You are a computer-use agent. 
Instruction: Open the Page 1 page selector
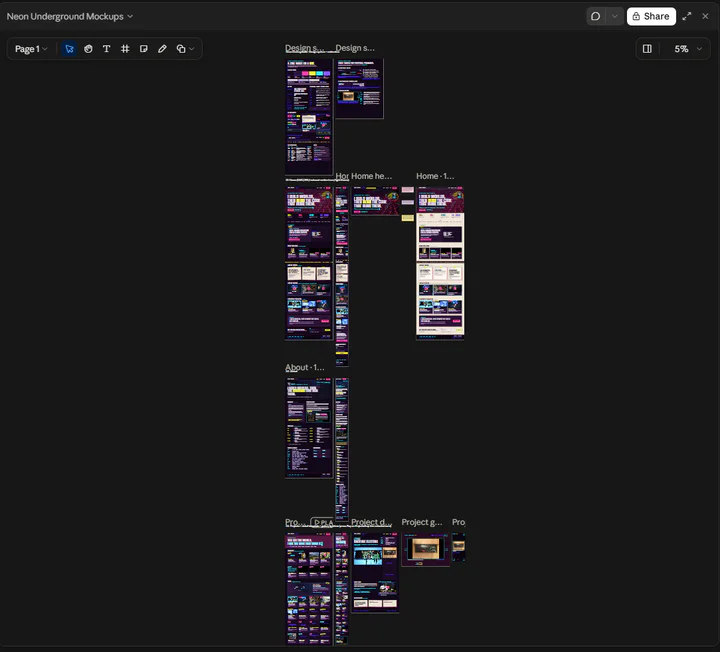pos(31,49)
